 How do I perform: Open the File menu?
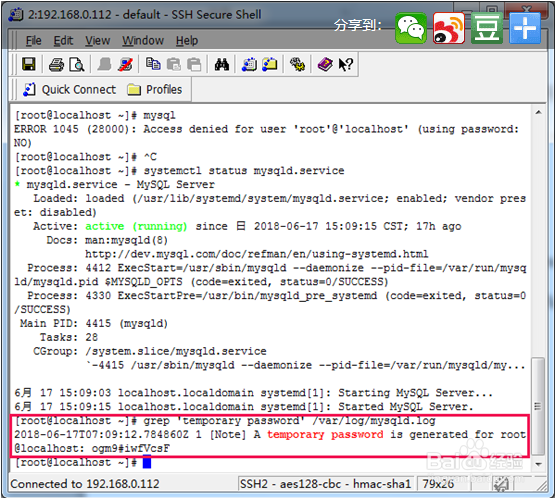(x=33, y=40)
